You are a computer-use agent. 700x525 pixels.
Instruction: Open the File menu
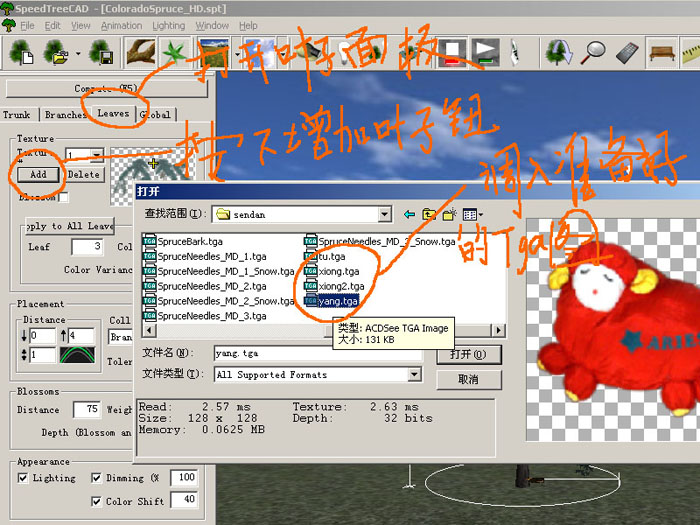point(27,26)
